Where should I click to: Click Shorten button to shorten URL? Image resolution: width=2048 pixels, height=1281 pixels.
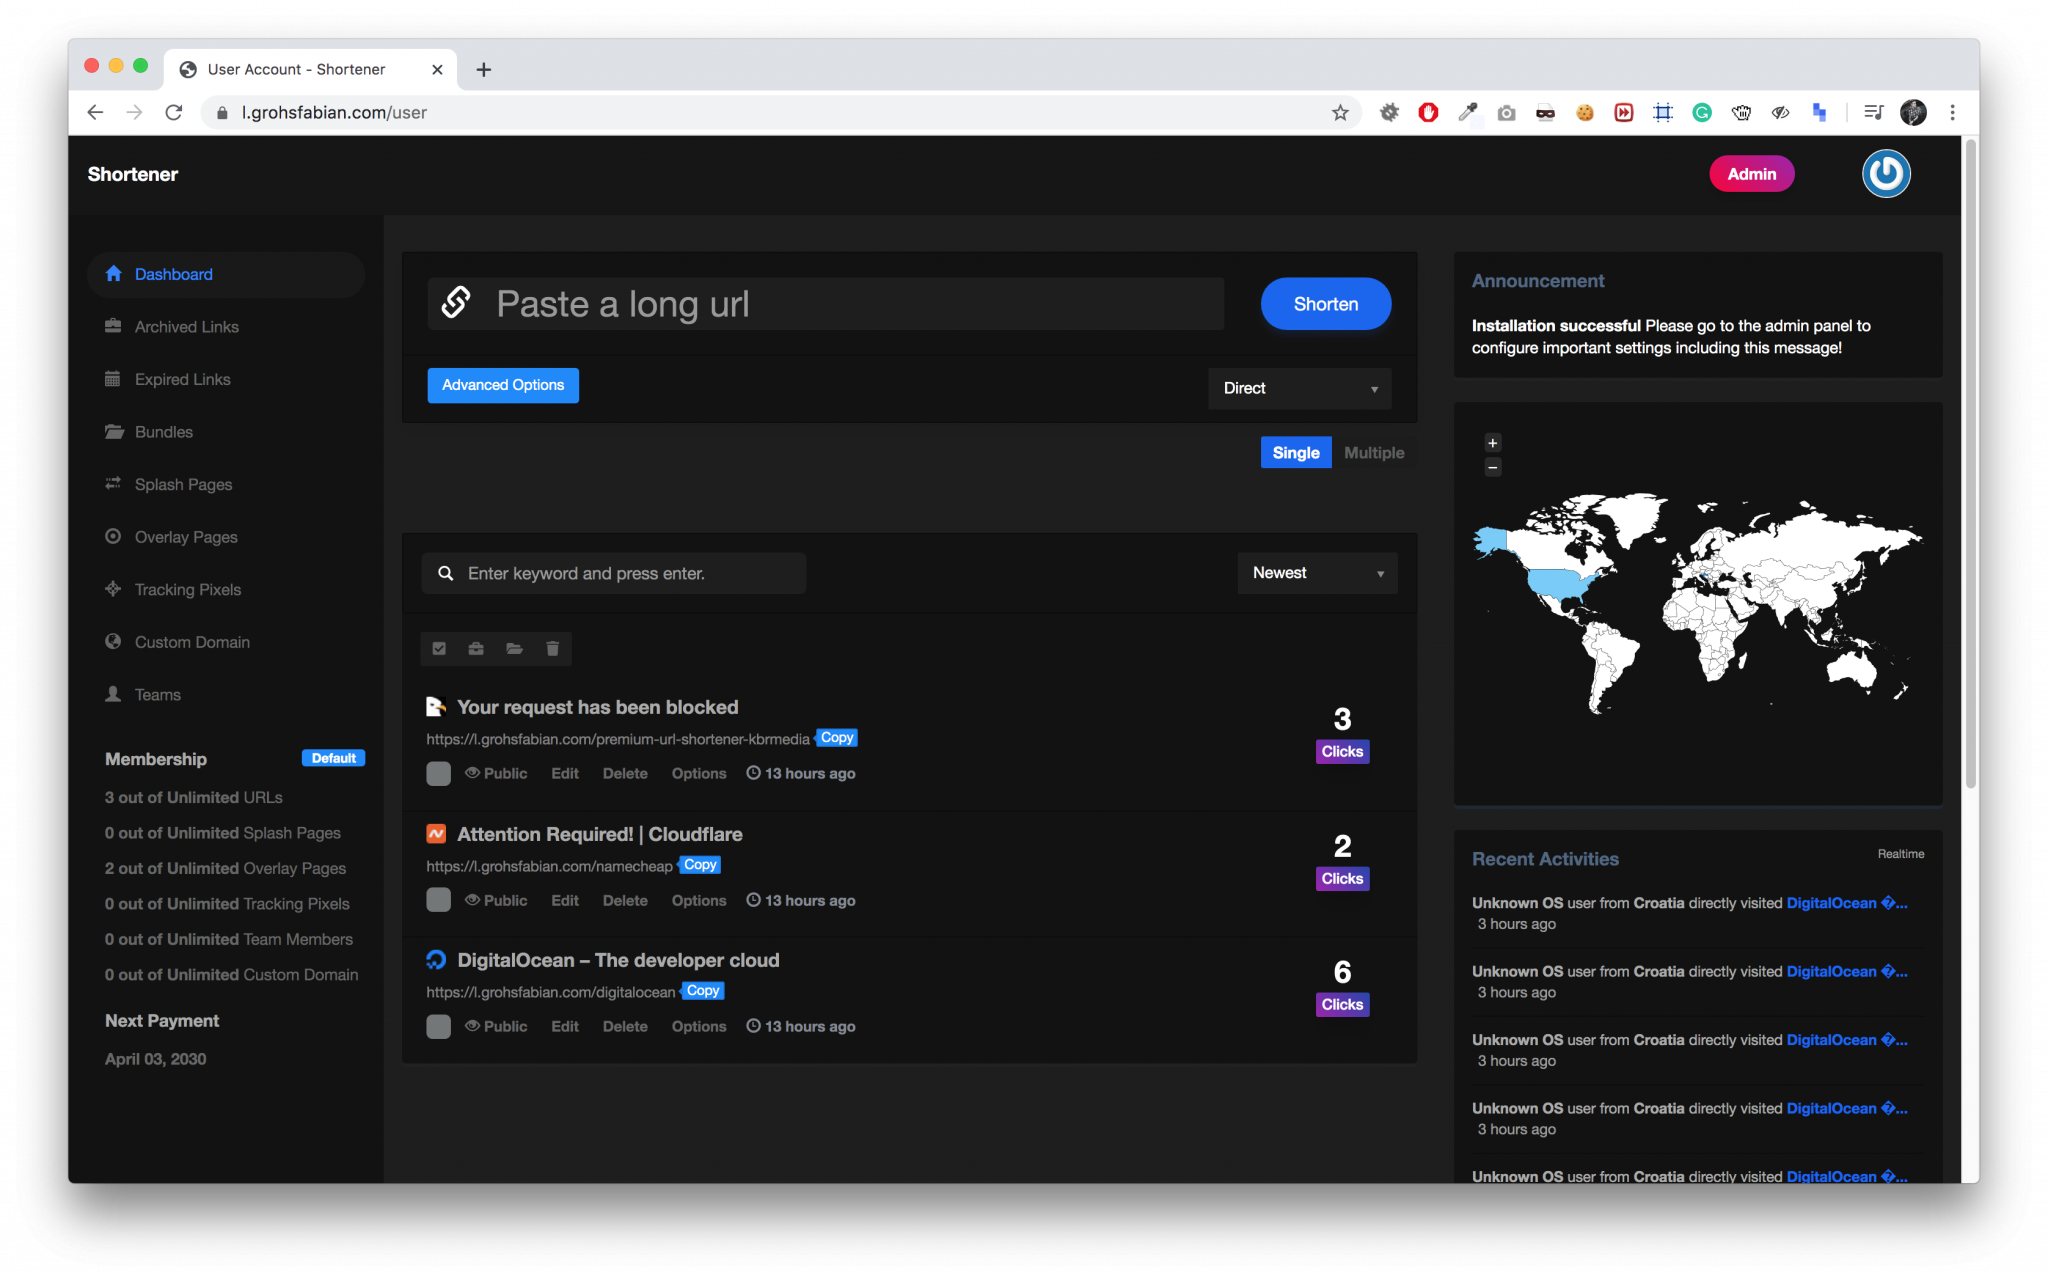[1325, 303]
